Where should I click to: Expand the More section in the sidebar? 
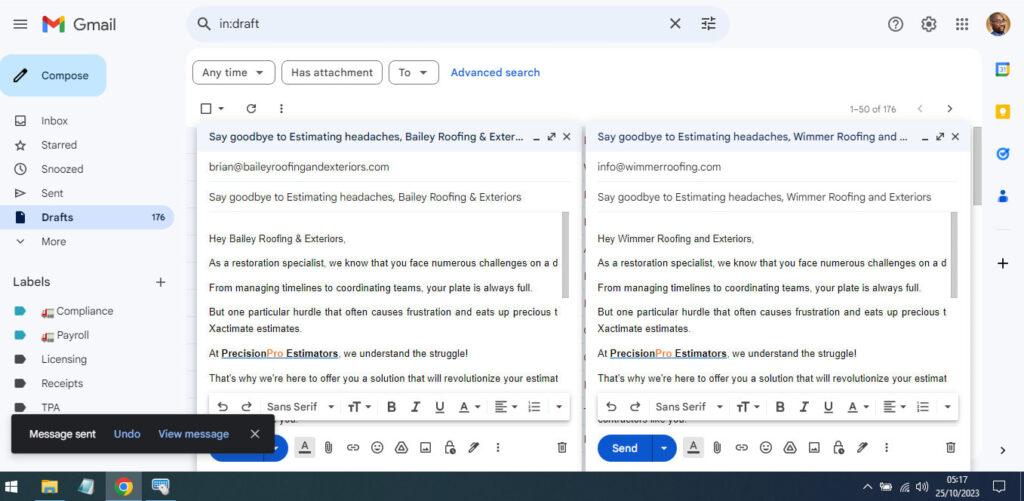(x=53, y=241)
